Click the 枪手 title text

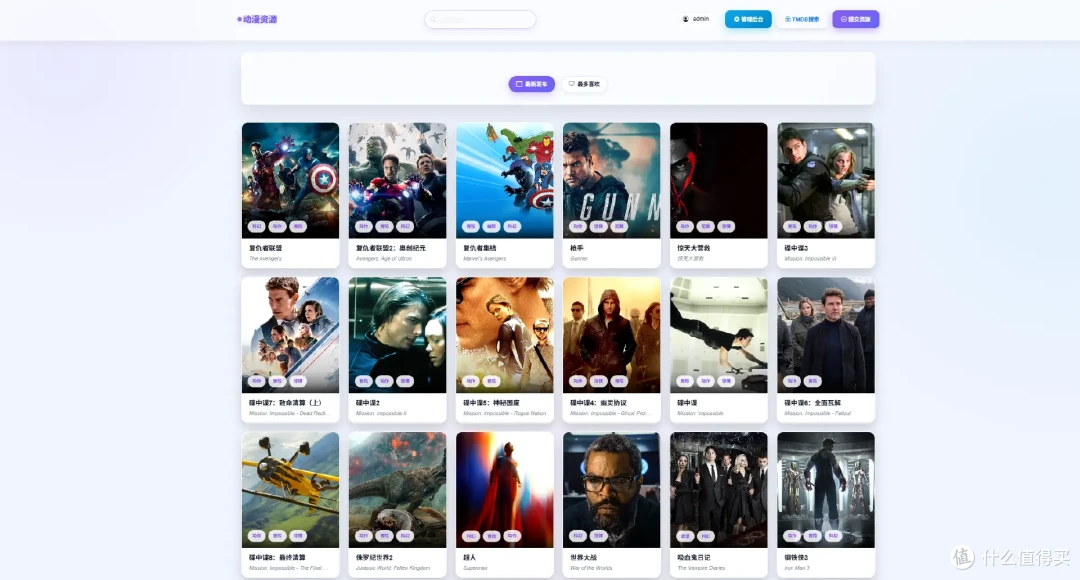(577, 248)
